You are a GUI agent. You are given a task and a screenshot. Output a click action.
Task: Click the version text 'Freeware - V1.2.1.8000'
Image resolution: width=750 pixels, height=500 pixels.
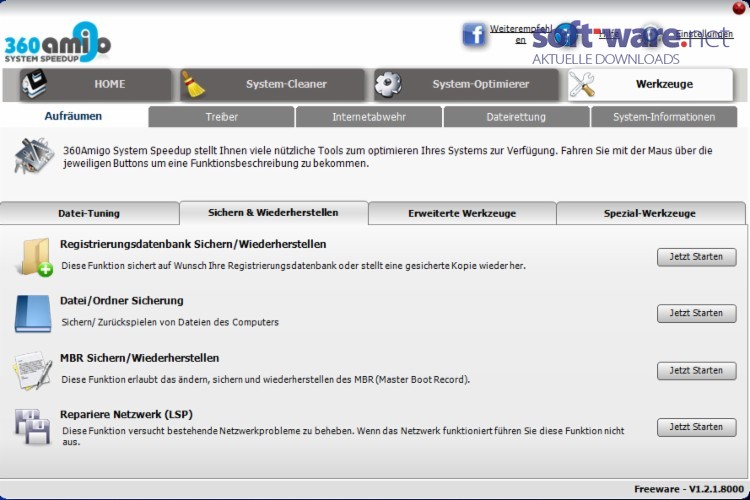click(689, 489)
